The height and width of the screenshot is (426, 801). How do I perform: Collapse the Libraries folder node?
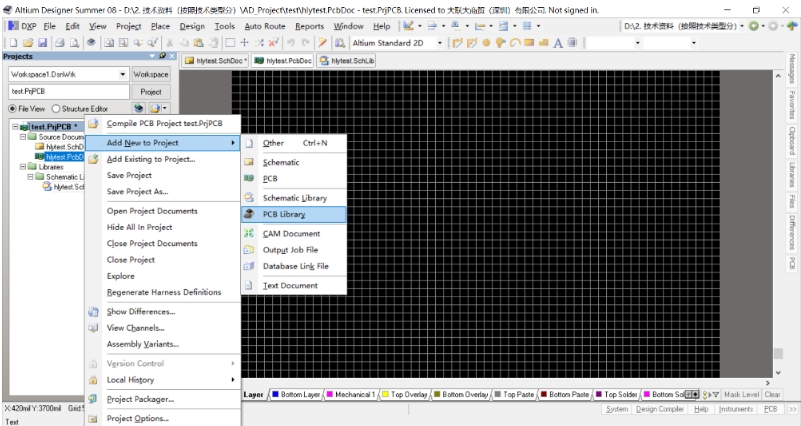pyautogui.click(x=23, y=167)
